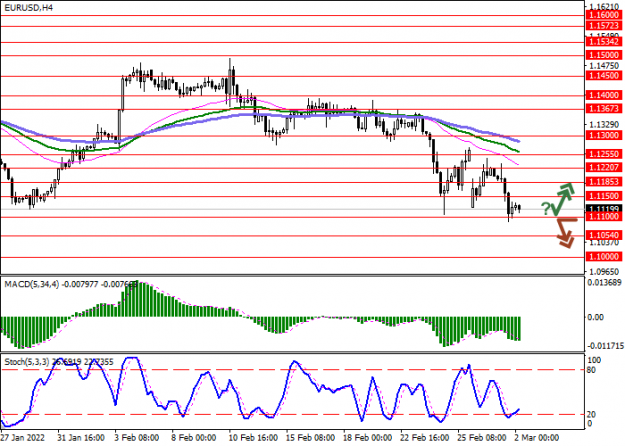625x446 pixels.
Task: Click the 3 Feb 08:00 time label
Action: click(137, 438)
